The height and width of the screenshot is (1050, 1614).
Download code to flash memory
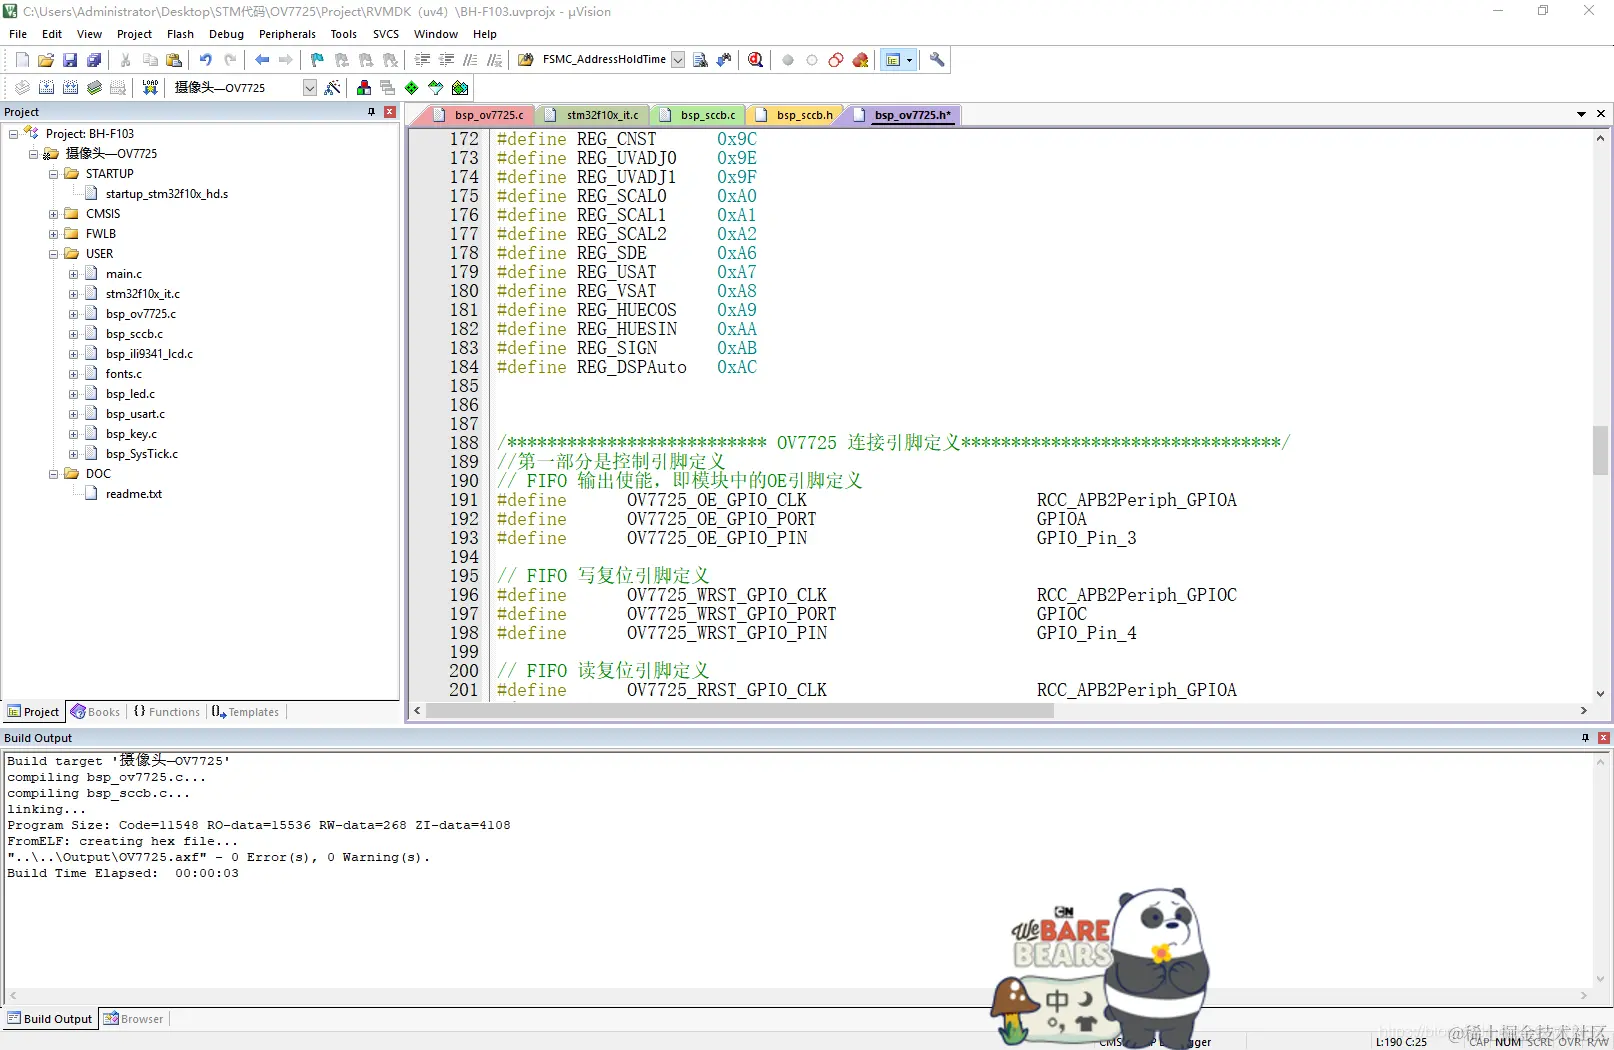click(150, 88)
